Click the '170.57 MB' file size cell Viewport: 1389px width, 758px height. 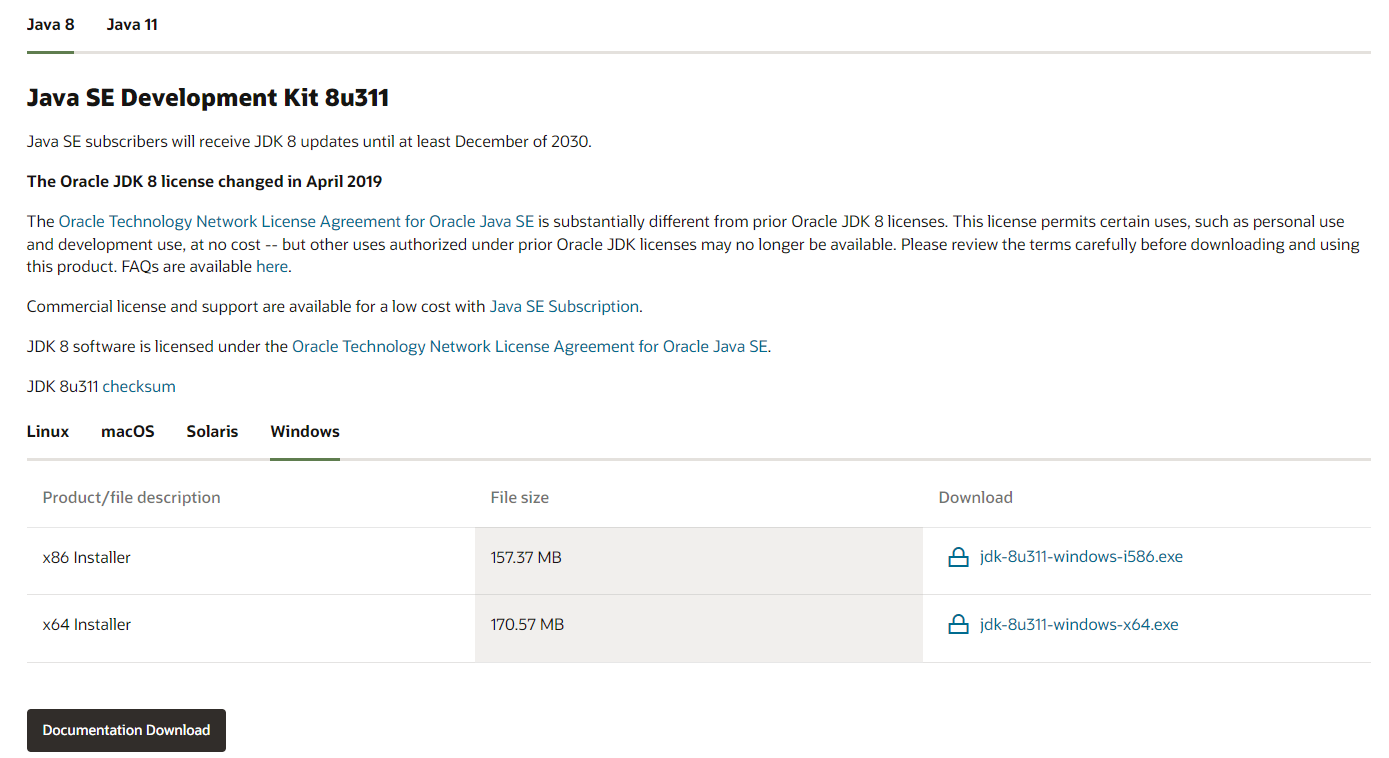[699, 629]
